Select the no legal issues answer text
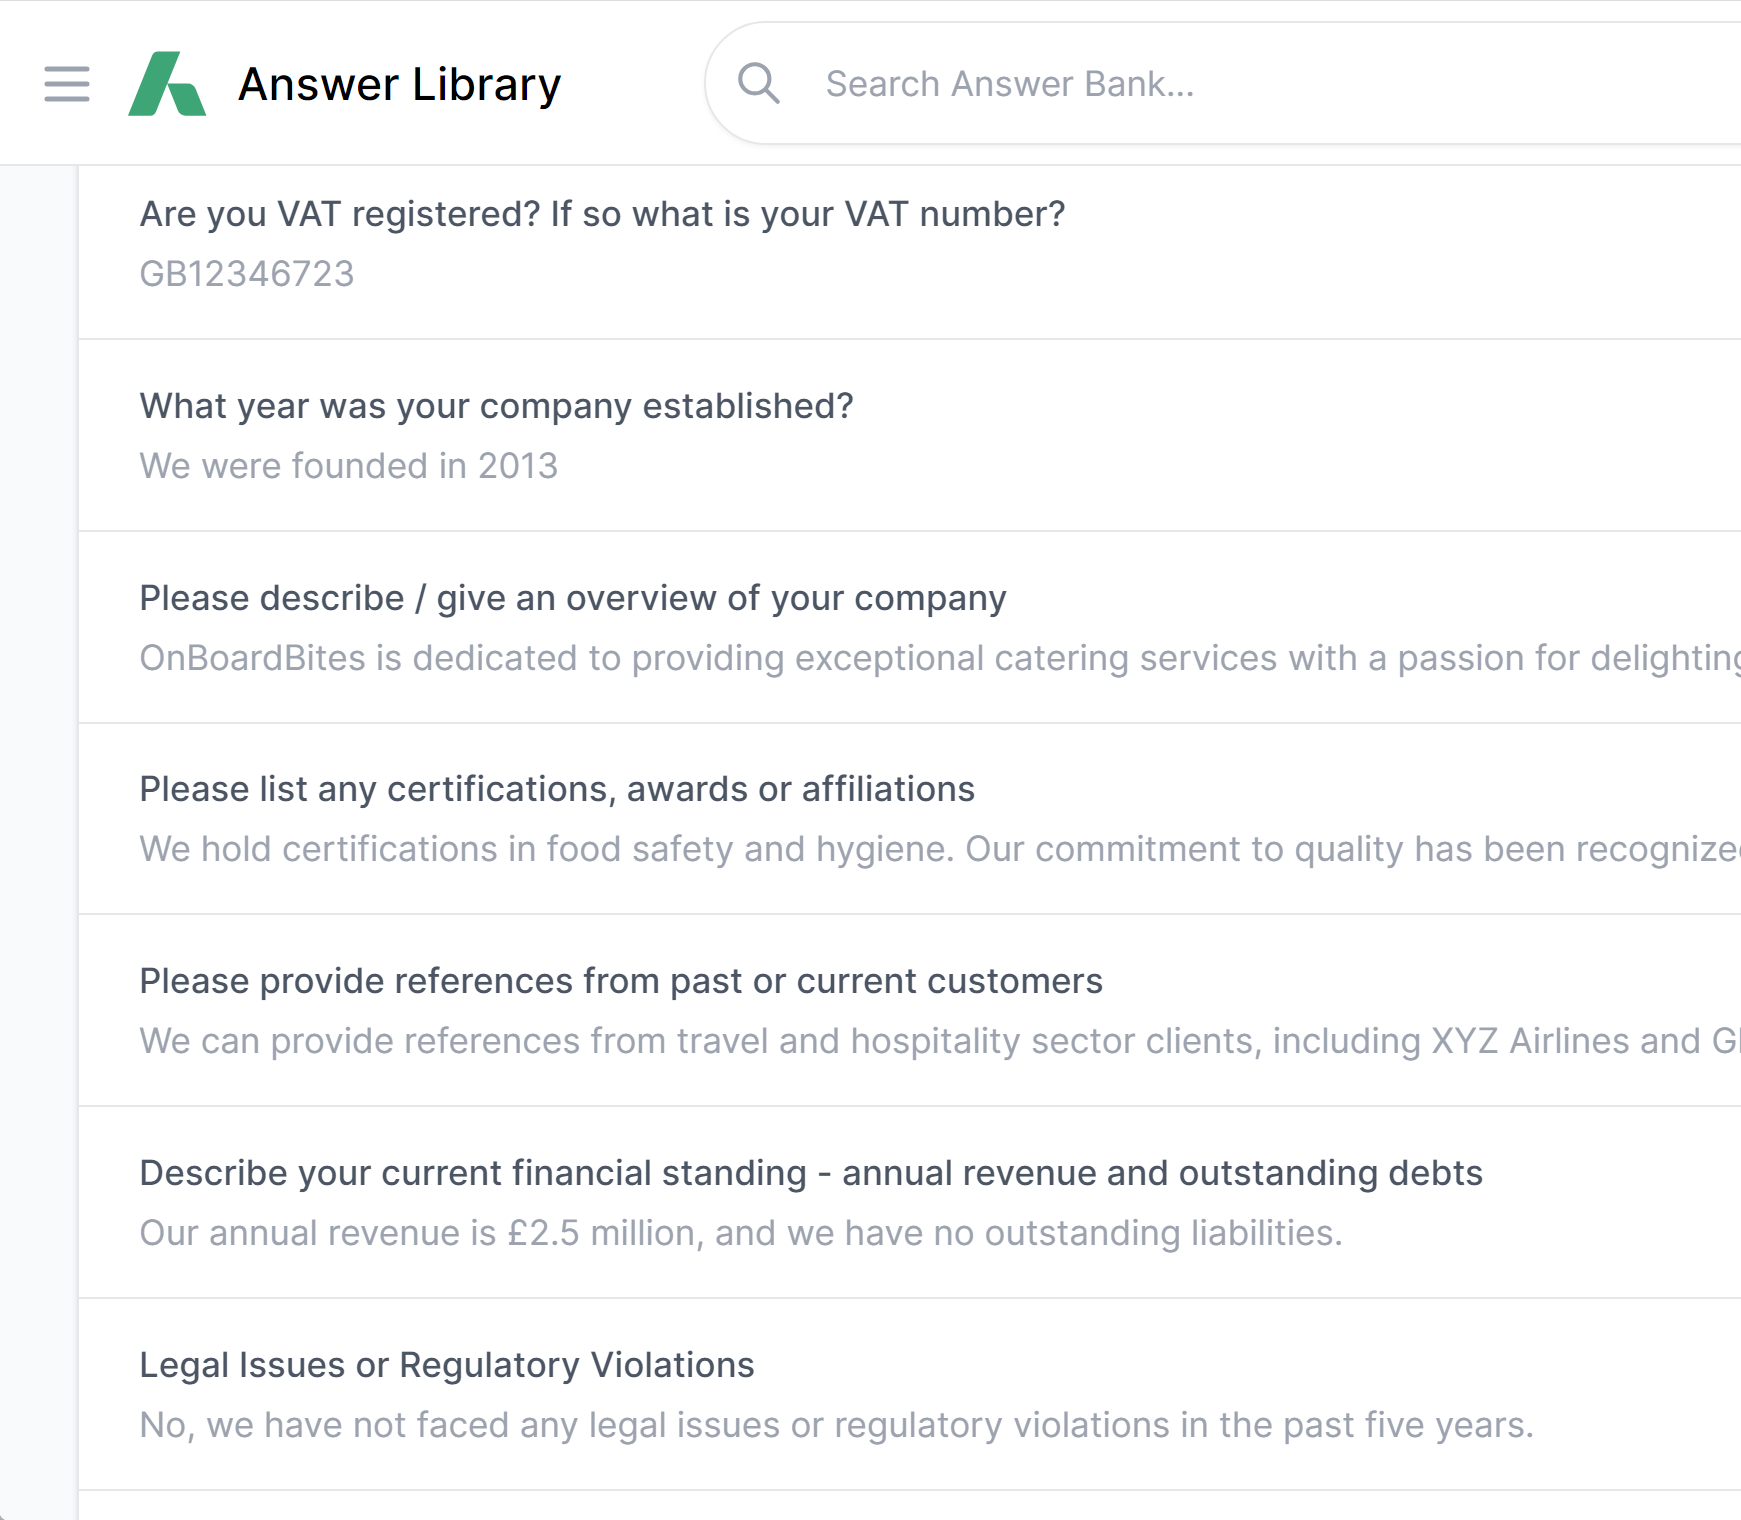1741x1520 pixels. tap(836, 1425)
